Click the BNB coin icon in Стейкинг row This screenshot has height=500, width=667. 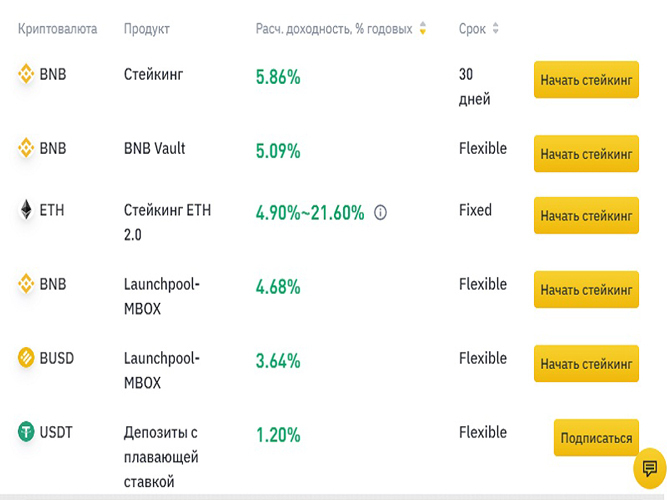(x=26, y=74)
